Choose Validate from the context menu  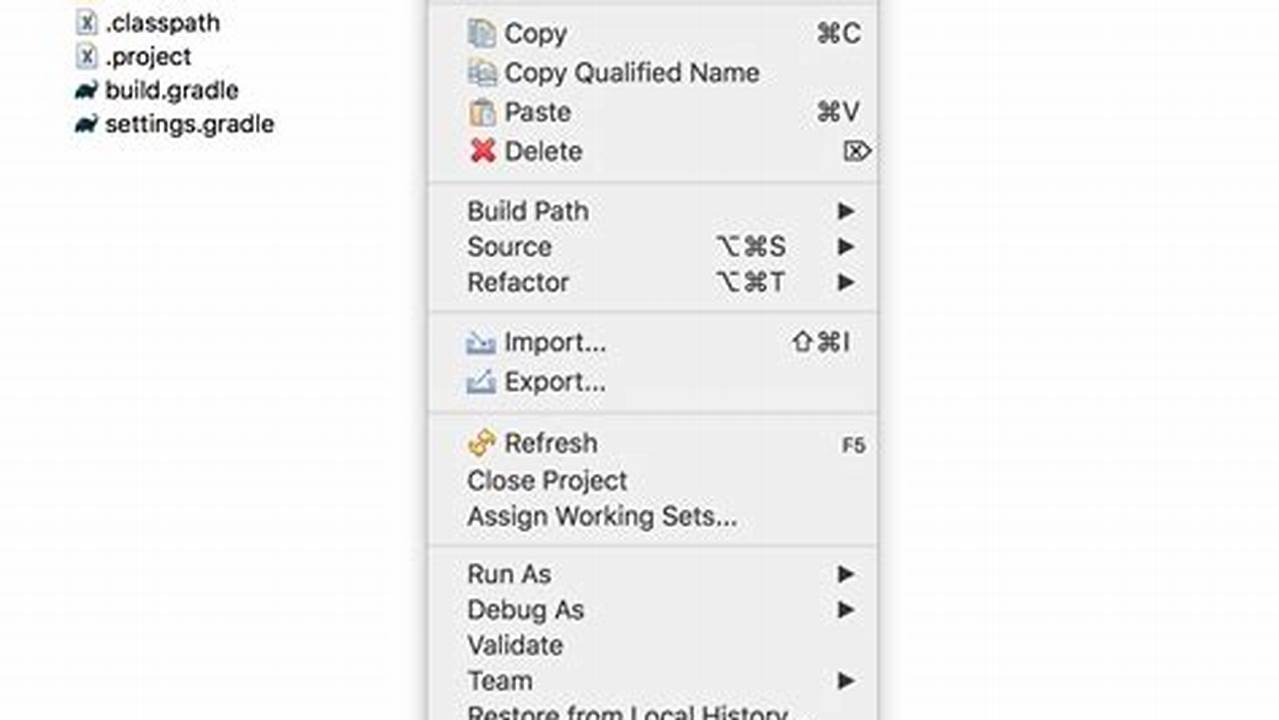coord(514,645)
